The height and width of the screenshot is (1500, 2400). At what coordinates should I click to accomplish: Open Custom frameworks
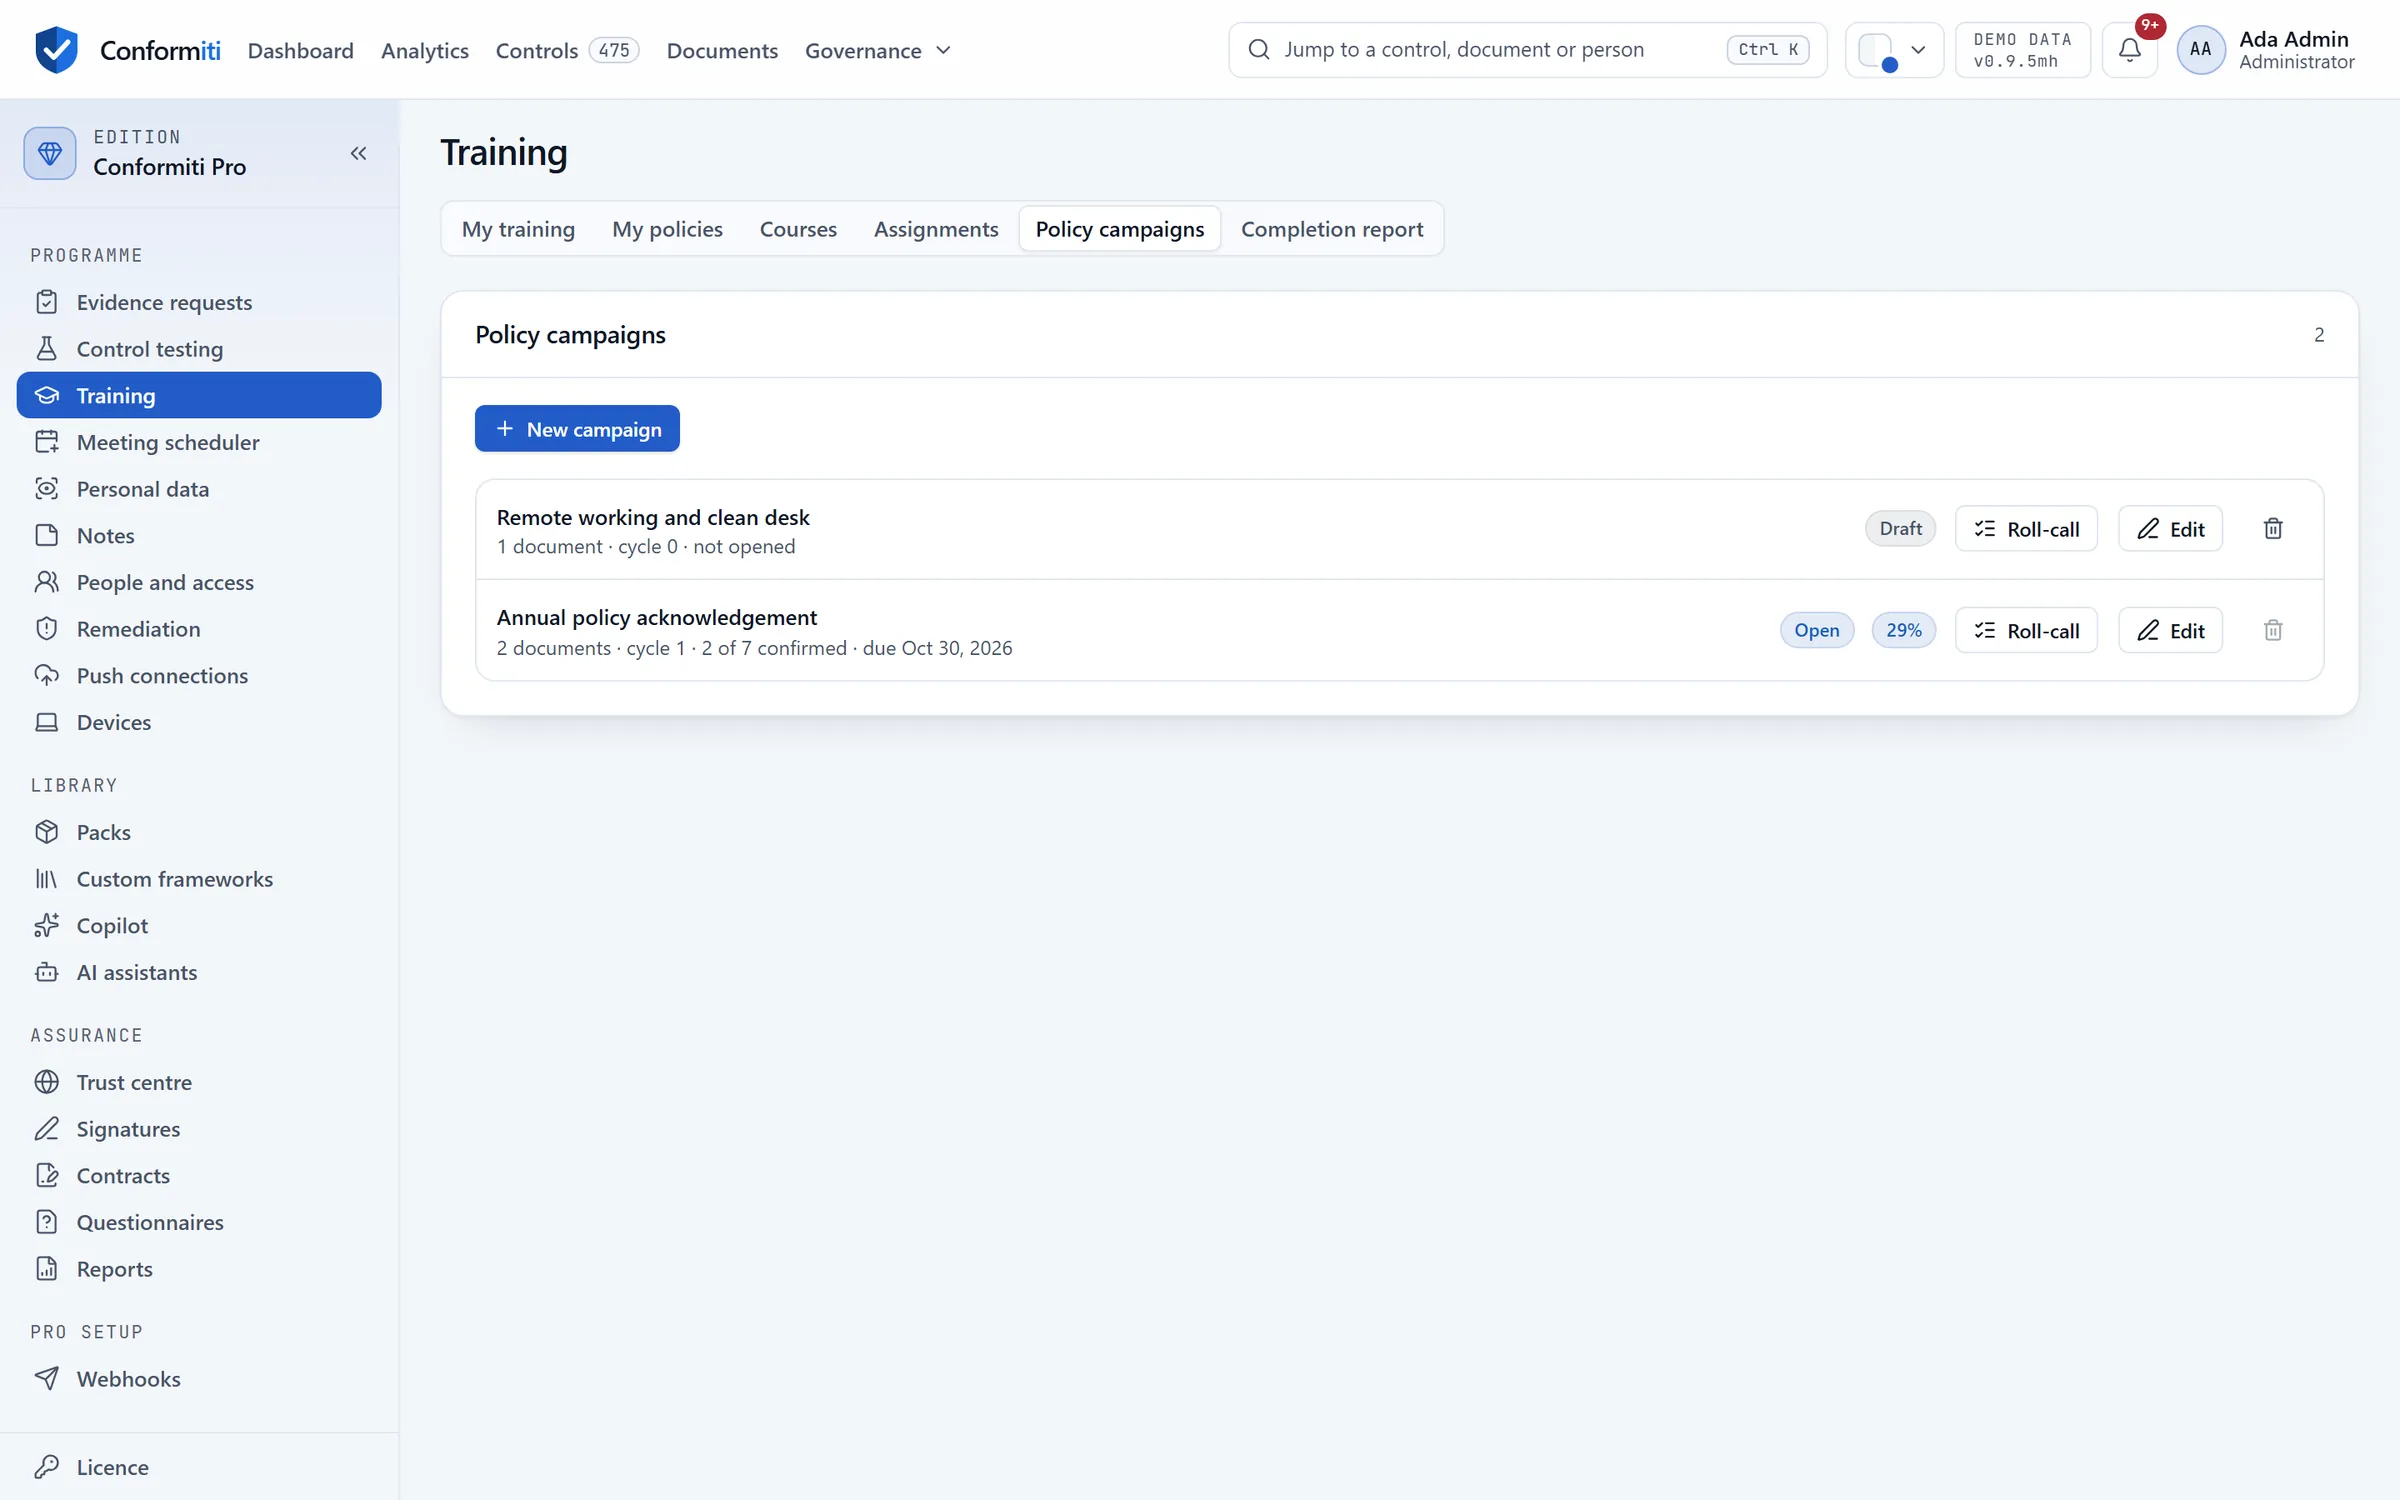coord(199,878)
